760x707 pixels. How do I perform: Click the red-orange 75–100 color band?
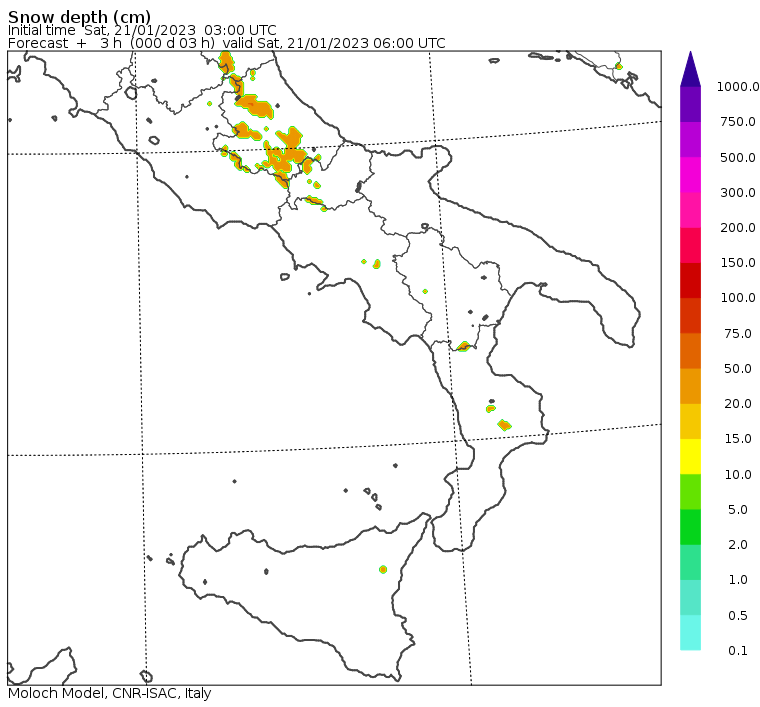690,315
